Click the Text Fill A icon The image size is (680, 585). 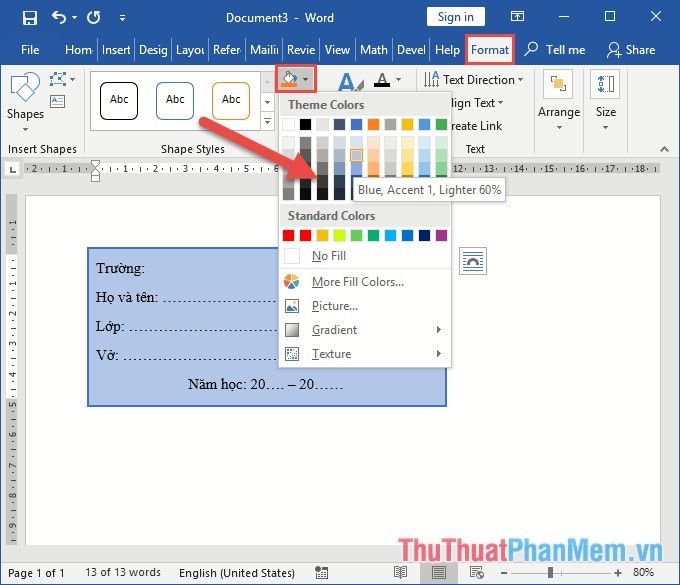coord(382,79)
